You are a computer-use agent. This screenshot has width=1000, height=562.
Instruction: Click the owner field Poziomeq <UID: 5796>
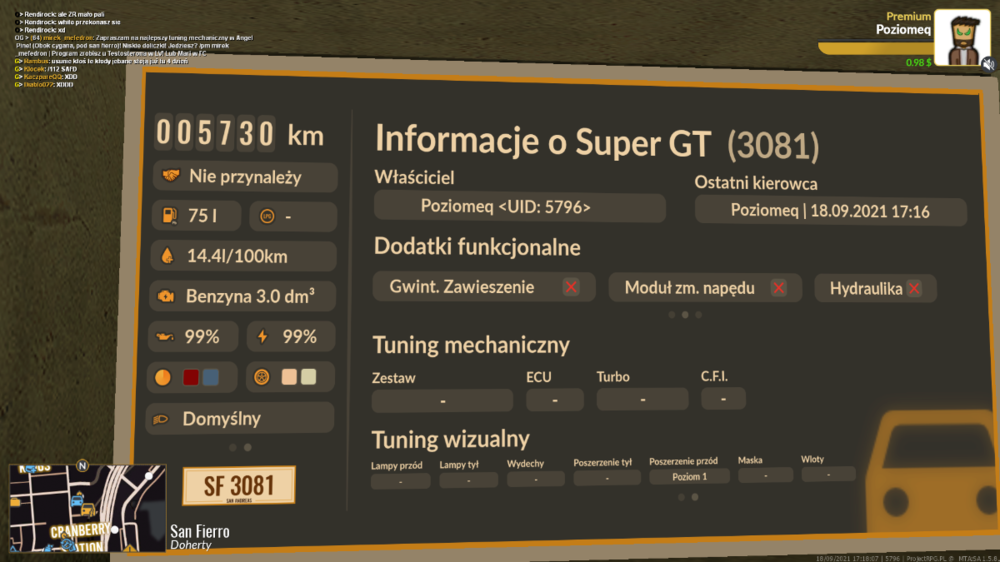click(520, 207)
